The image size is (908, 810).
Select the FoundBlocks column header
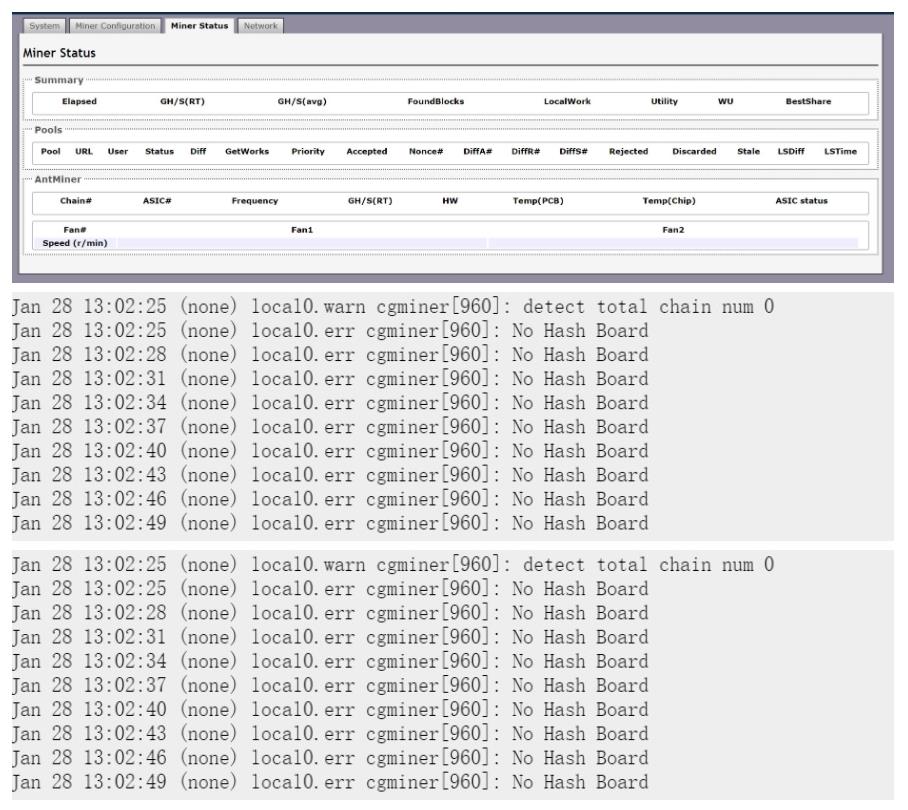point(435,101)
